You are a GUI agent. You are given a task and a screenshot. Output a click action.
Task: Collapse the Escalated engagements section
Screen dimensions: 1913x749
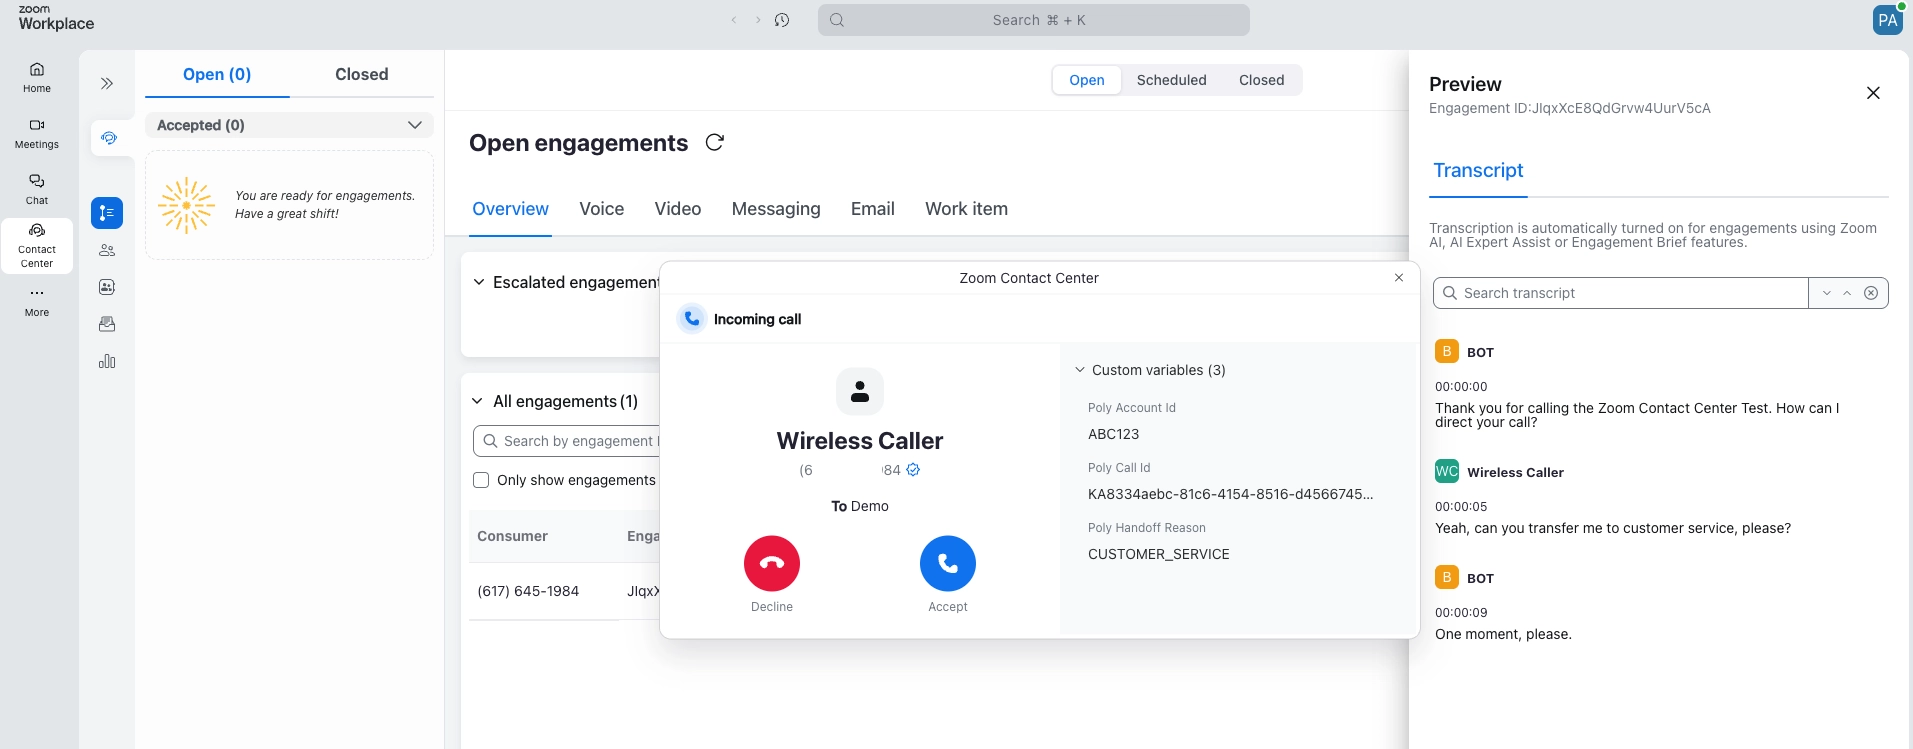tap(479, 282)
